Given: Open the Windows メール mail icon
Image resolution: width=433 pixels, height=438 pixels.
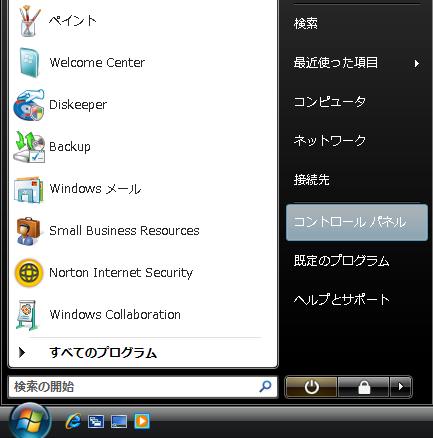Looking at the screenshot, I should click(29, 189).
